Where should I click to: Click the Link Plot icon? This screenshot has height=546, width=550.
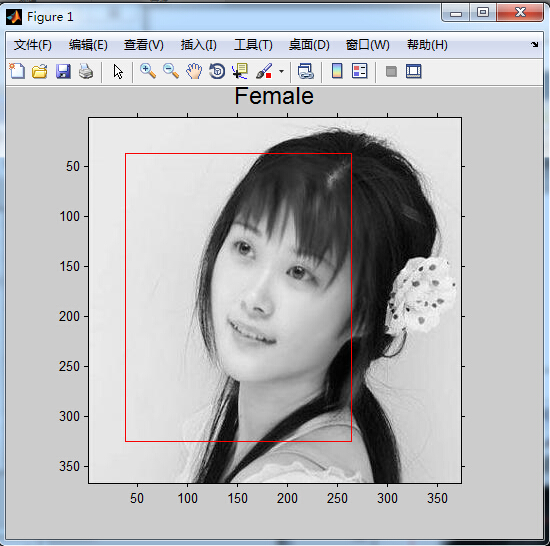tap(306, 71)
